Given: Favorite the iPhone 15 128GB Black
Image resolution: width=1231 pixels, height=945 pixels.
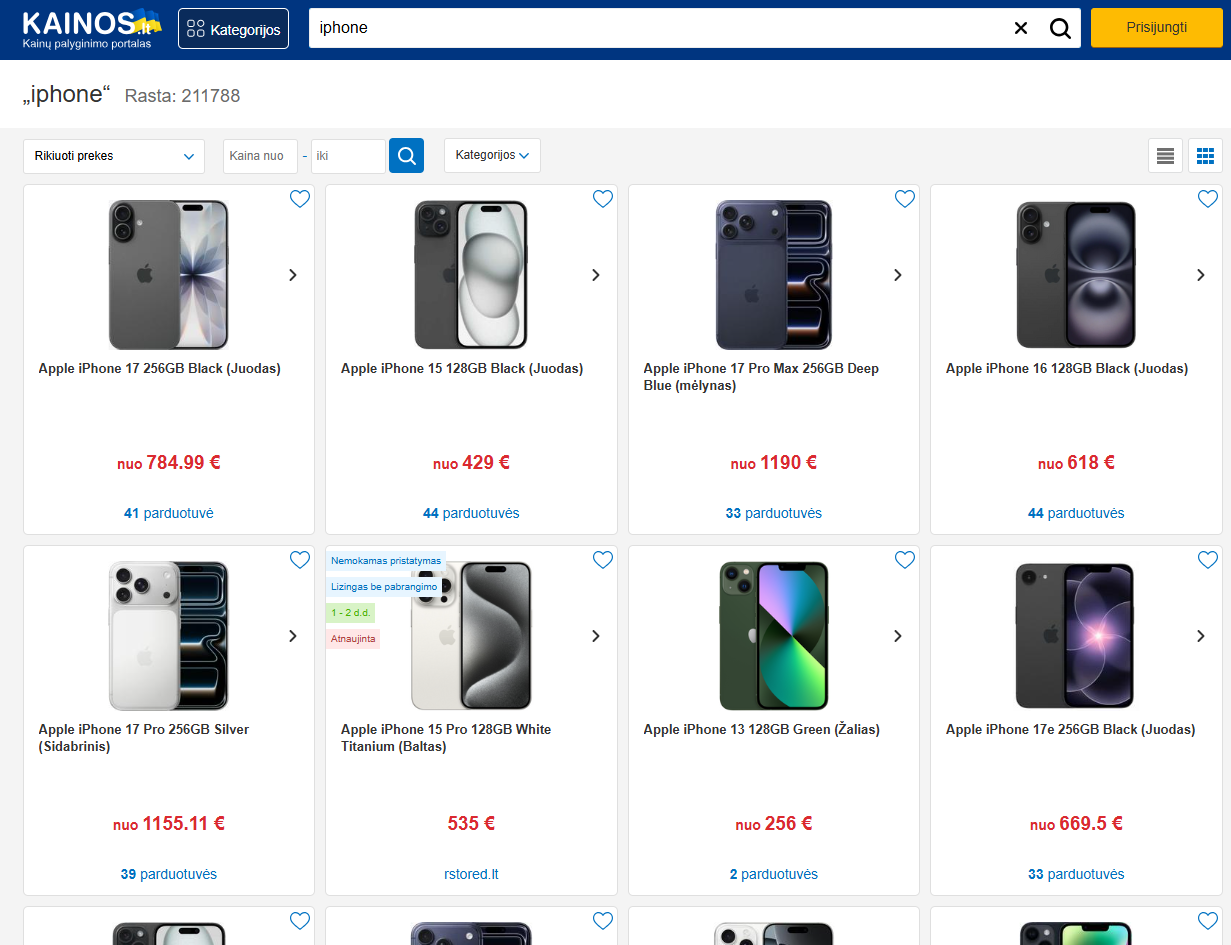Looking at the screenshot, I should coord(603,199).
